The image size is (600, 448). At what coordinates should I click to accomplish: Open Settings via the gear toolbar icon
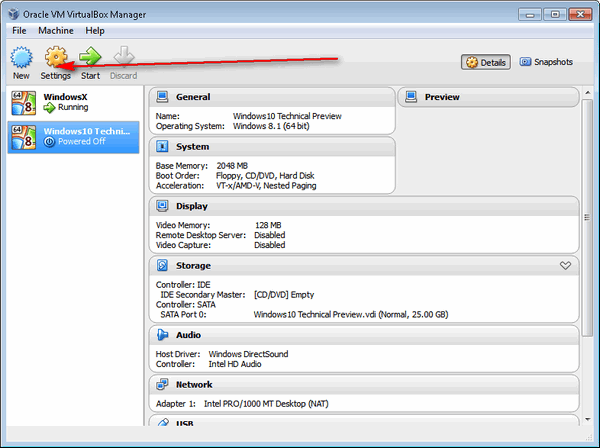point(56,57)
